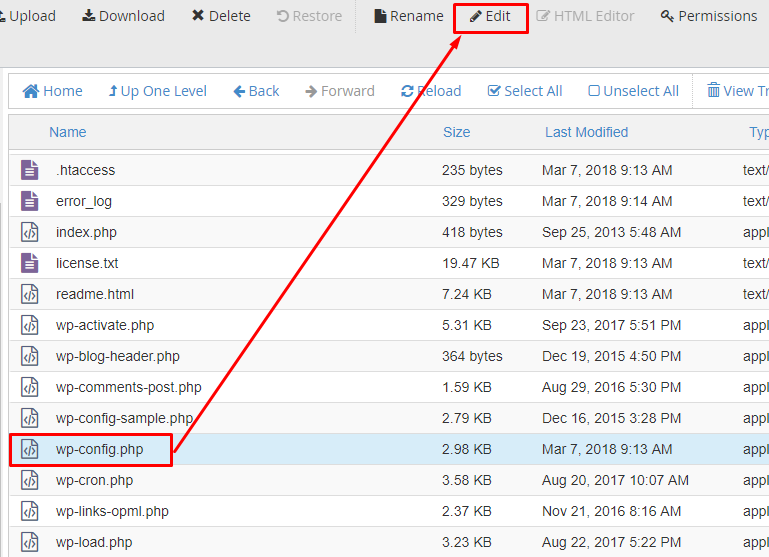The height and width of the screenshot is (557, 769).
Task: Select the wp-cron.php file name
Action: [x=94, y=481]
